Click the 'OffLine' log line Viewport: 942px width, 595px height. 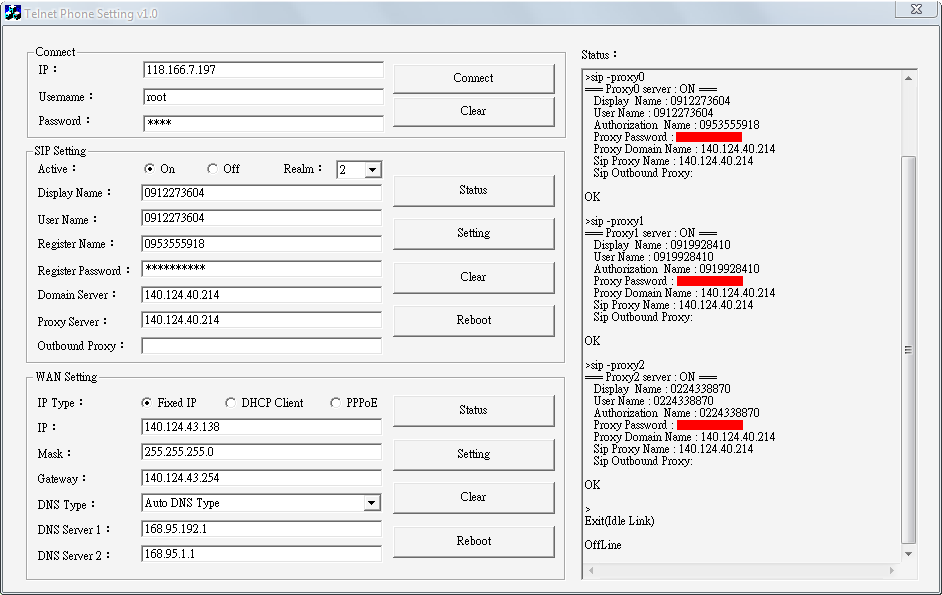point(603,545)
